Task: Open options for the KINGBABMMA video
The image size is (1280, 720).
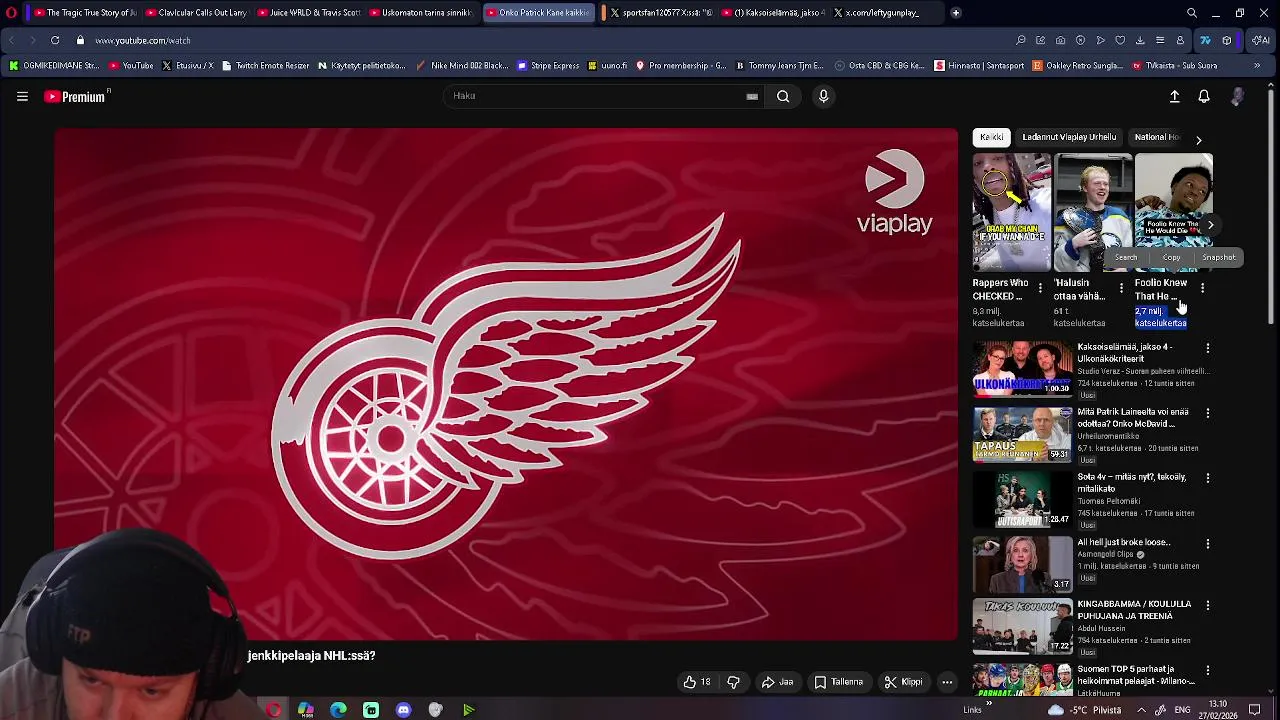Action: click(x=1208, y=606)
